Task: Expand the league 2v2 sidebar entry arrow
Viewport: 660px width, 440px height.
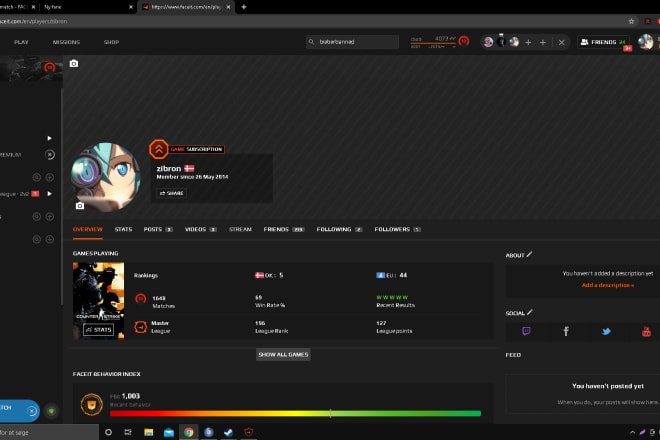Action: tap(49, 194)
